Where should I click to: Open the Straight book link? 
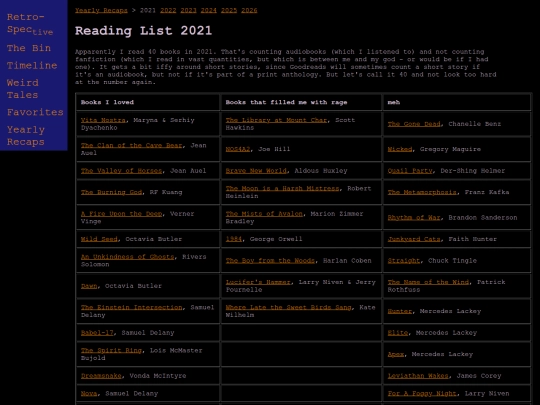(x=404, y=261)
